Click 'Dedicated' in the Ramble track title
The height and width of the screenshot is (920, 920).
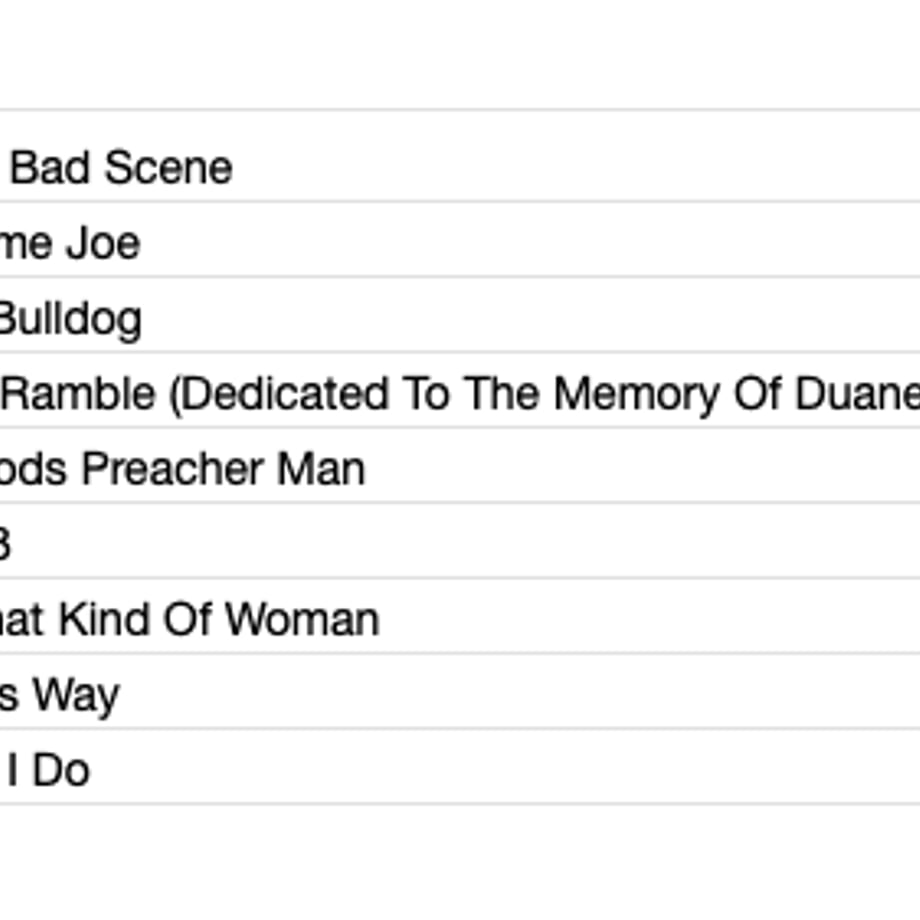click(279, 394)
